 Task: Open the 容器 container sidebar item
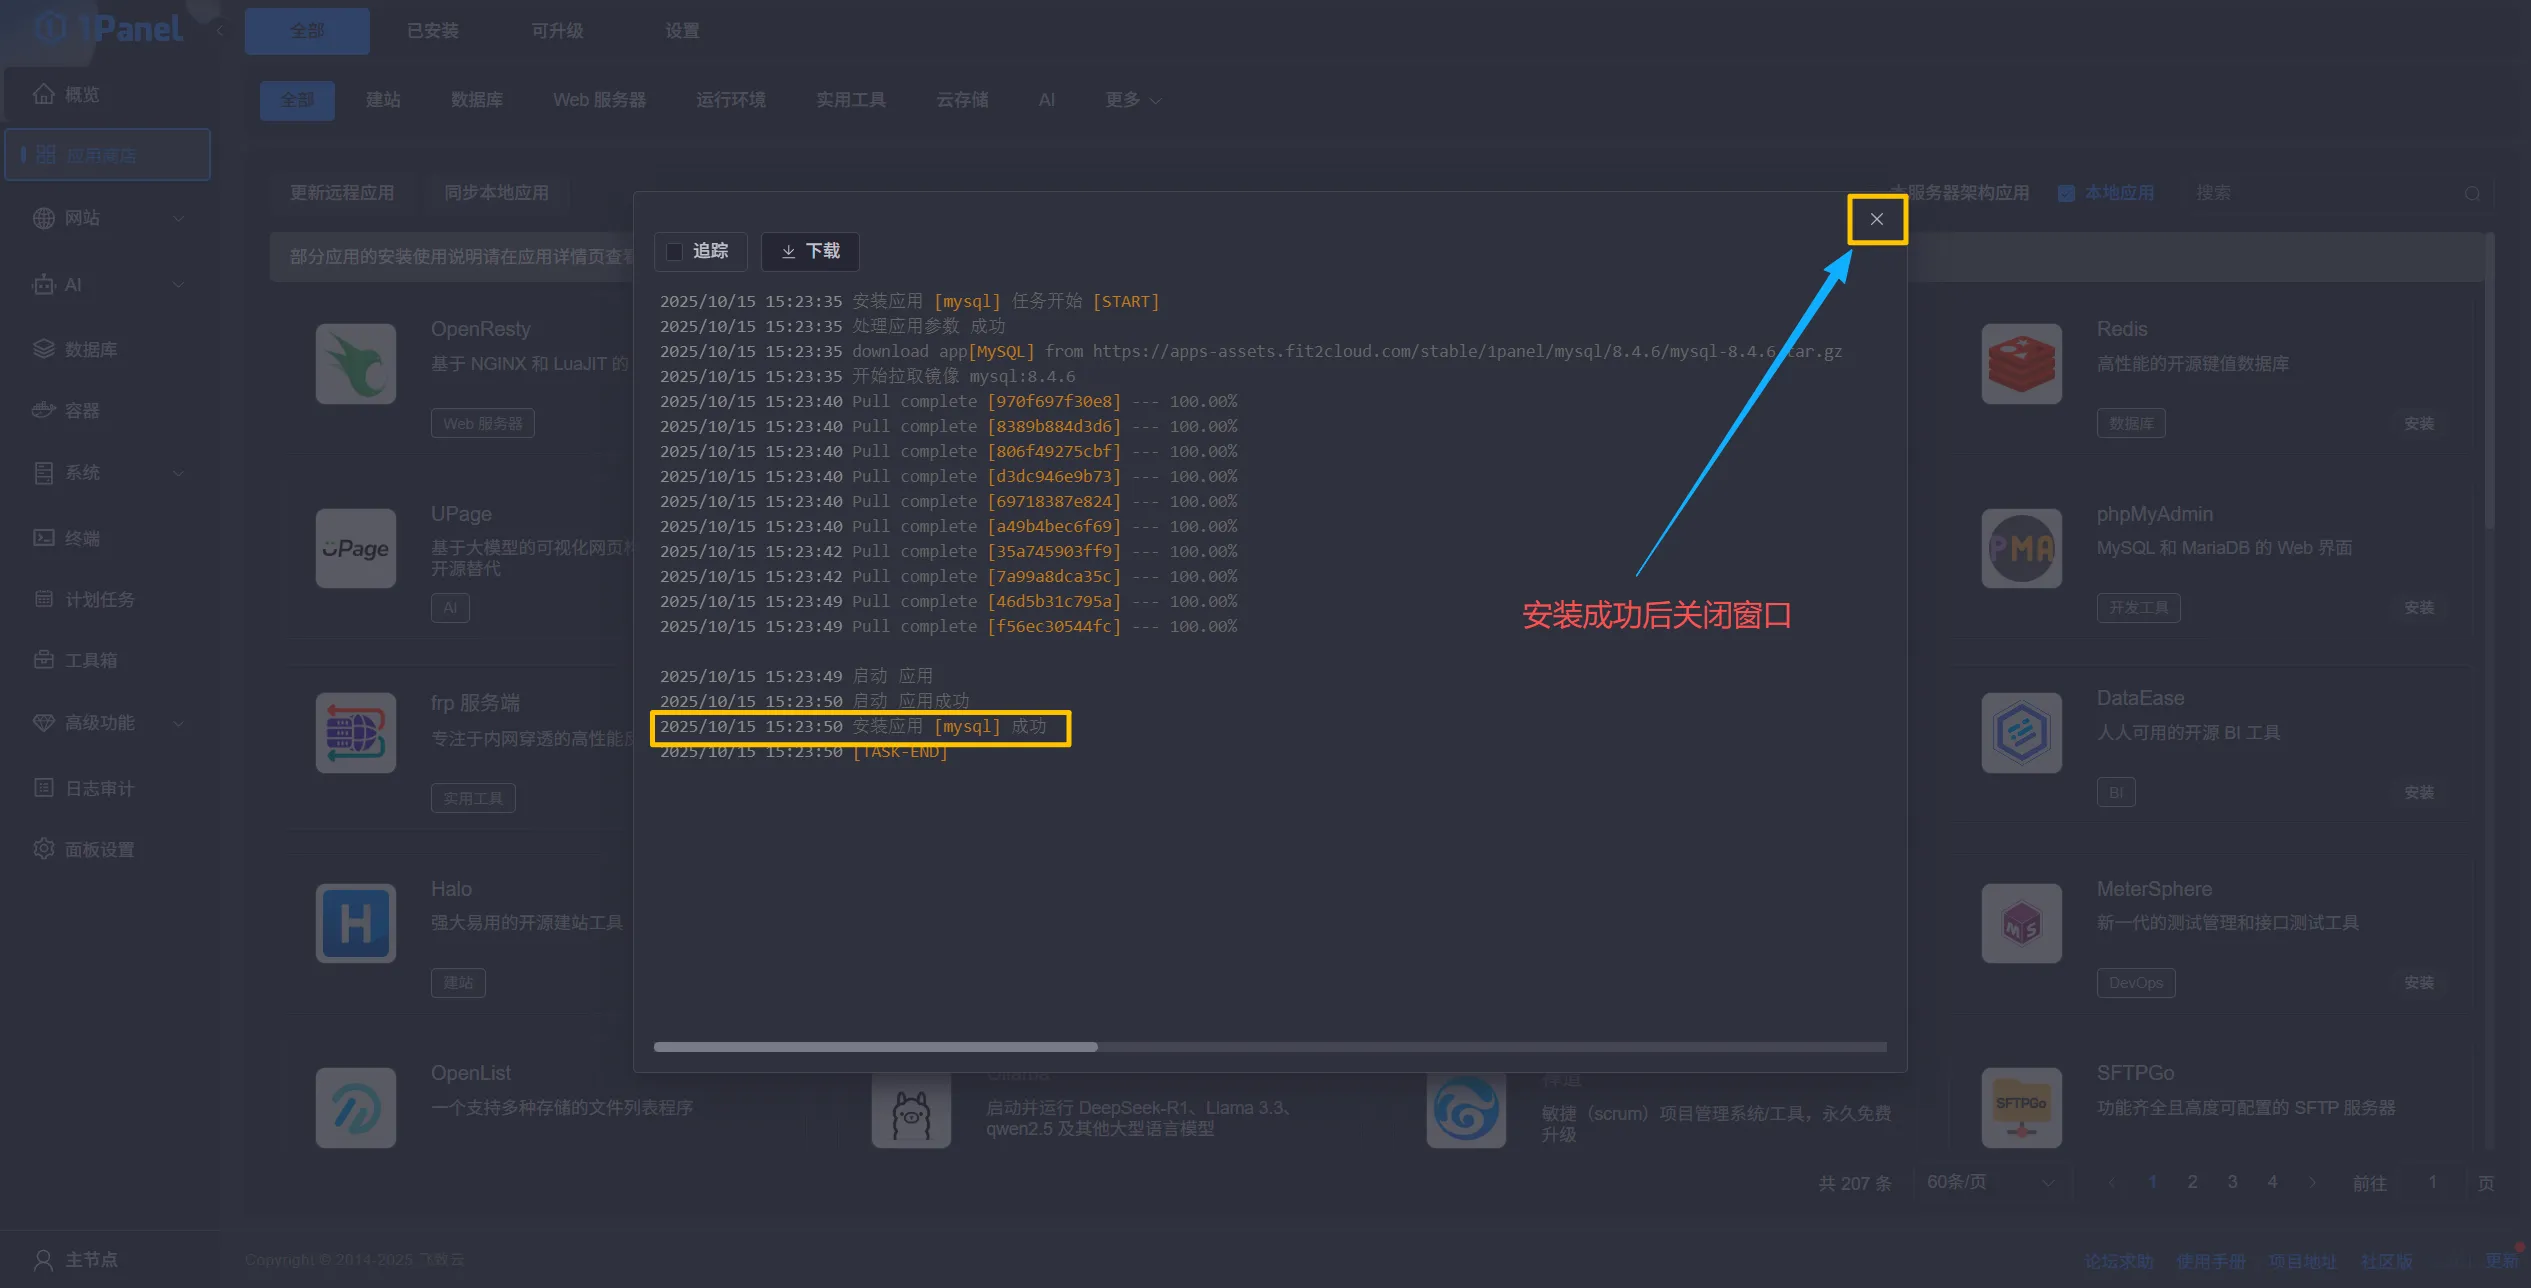click(82, 411)
